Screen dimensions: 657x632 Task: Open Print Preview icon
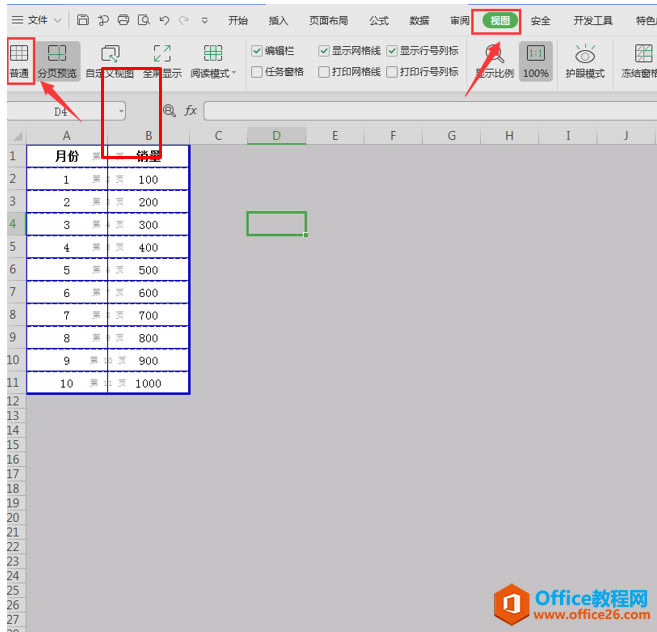[144, 20]
